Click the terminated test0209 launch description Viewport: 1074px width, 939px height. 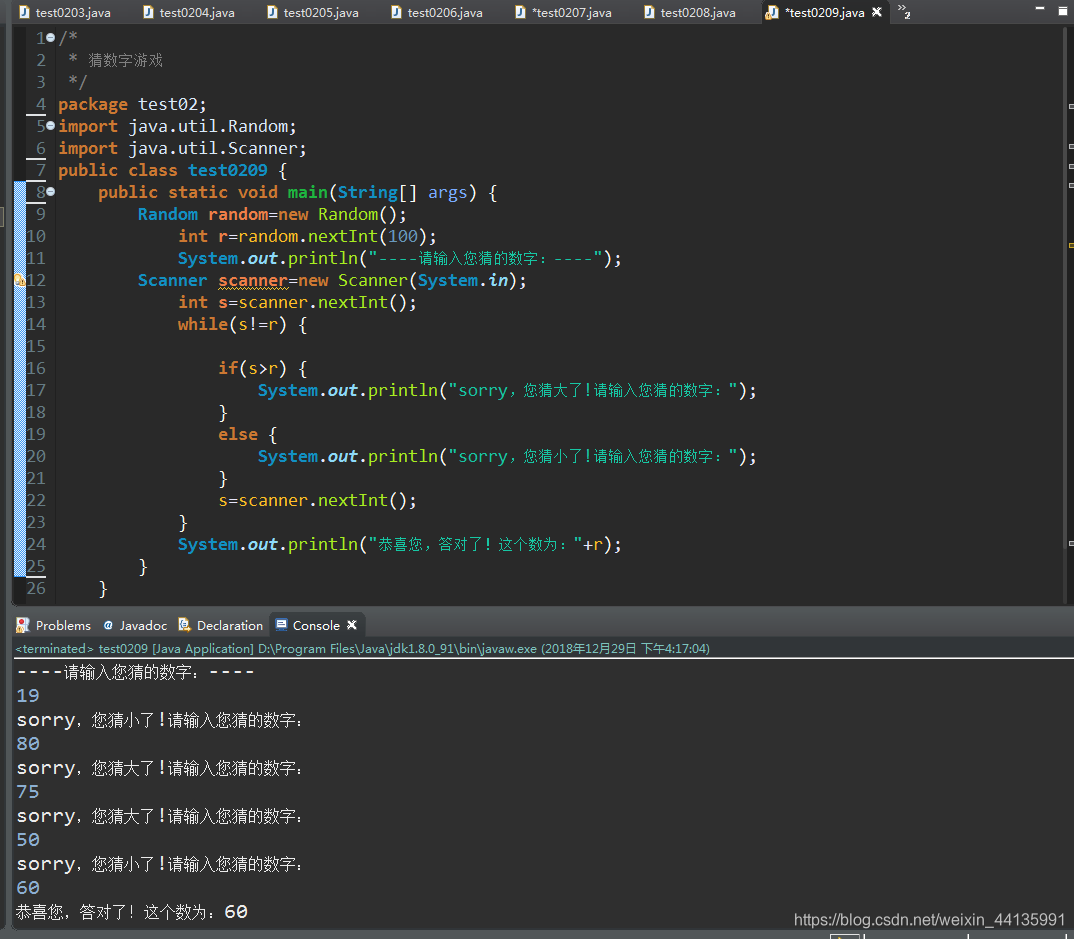(x=362, y=648)
